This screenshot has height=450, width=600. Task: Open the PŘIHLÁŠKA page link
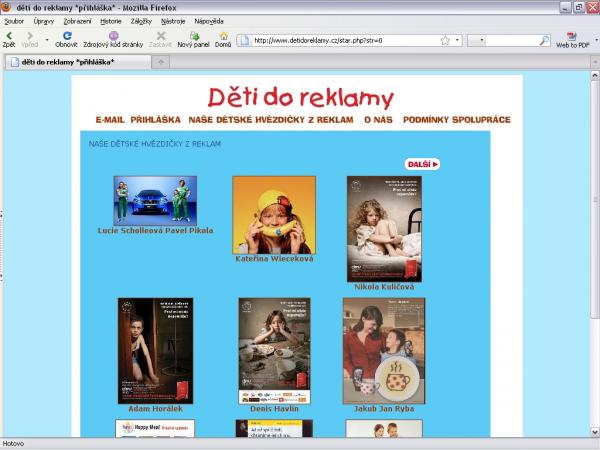point(155,120)
